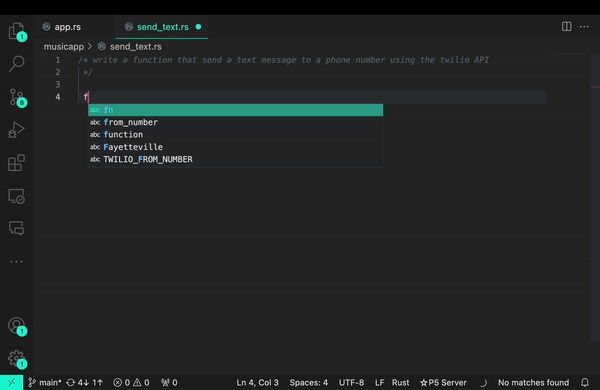This screenshot has height=390, width=600.
Task: Split editor right icon
Action: (x=566, y=26)
